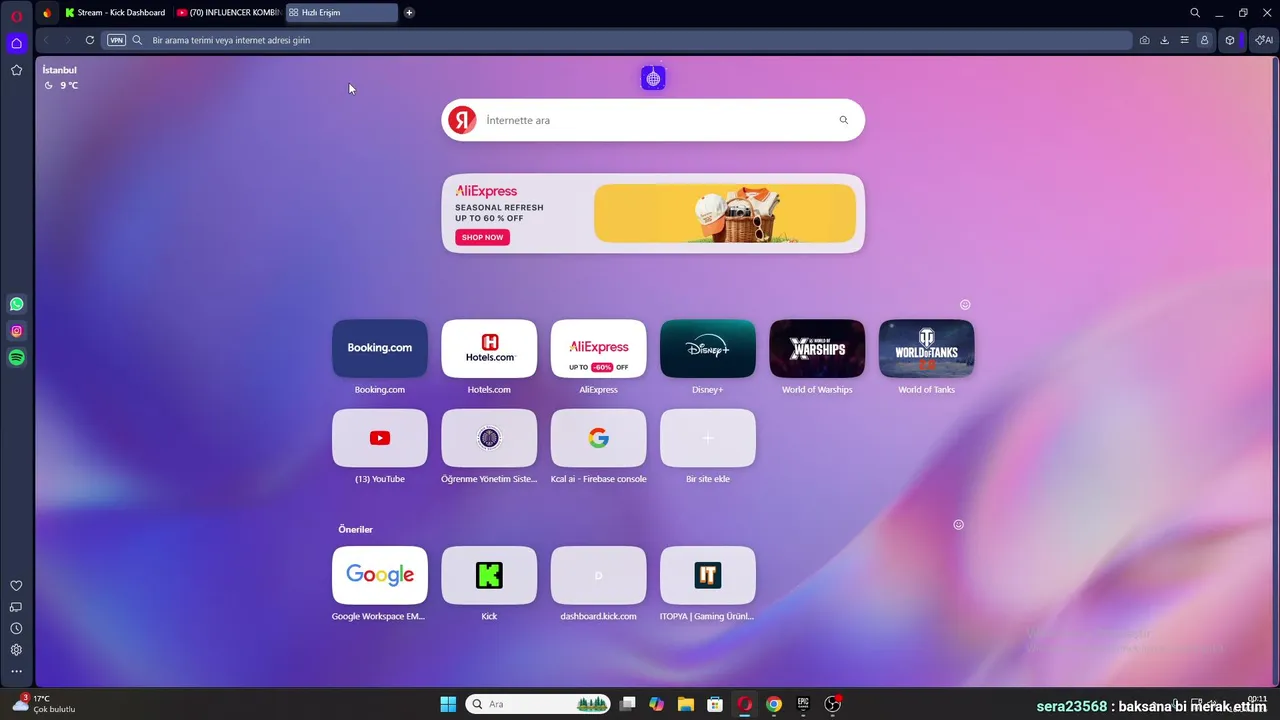Open the World of Tanks tile

coord(926,348)
